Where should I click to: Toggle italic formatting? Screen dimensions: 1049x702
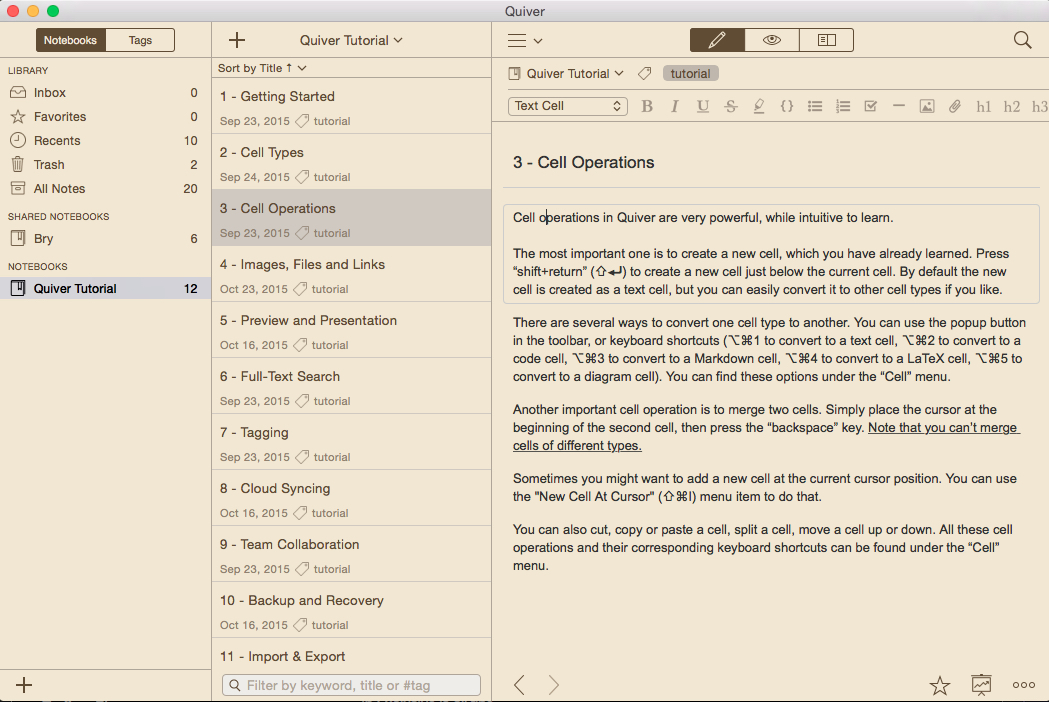674,106
